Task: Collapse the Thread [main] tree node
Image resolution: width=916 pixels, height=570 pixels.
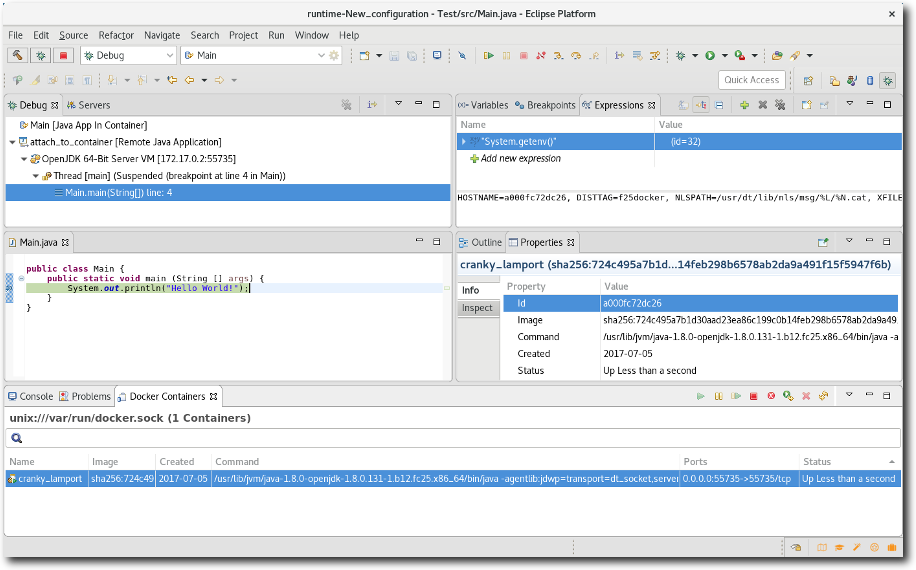Action: 34,176
